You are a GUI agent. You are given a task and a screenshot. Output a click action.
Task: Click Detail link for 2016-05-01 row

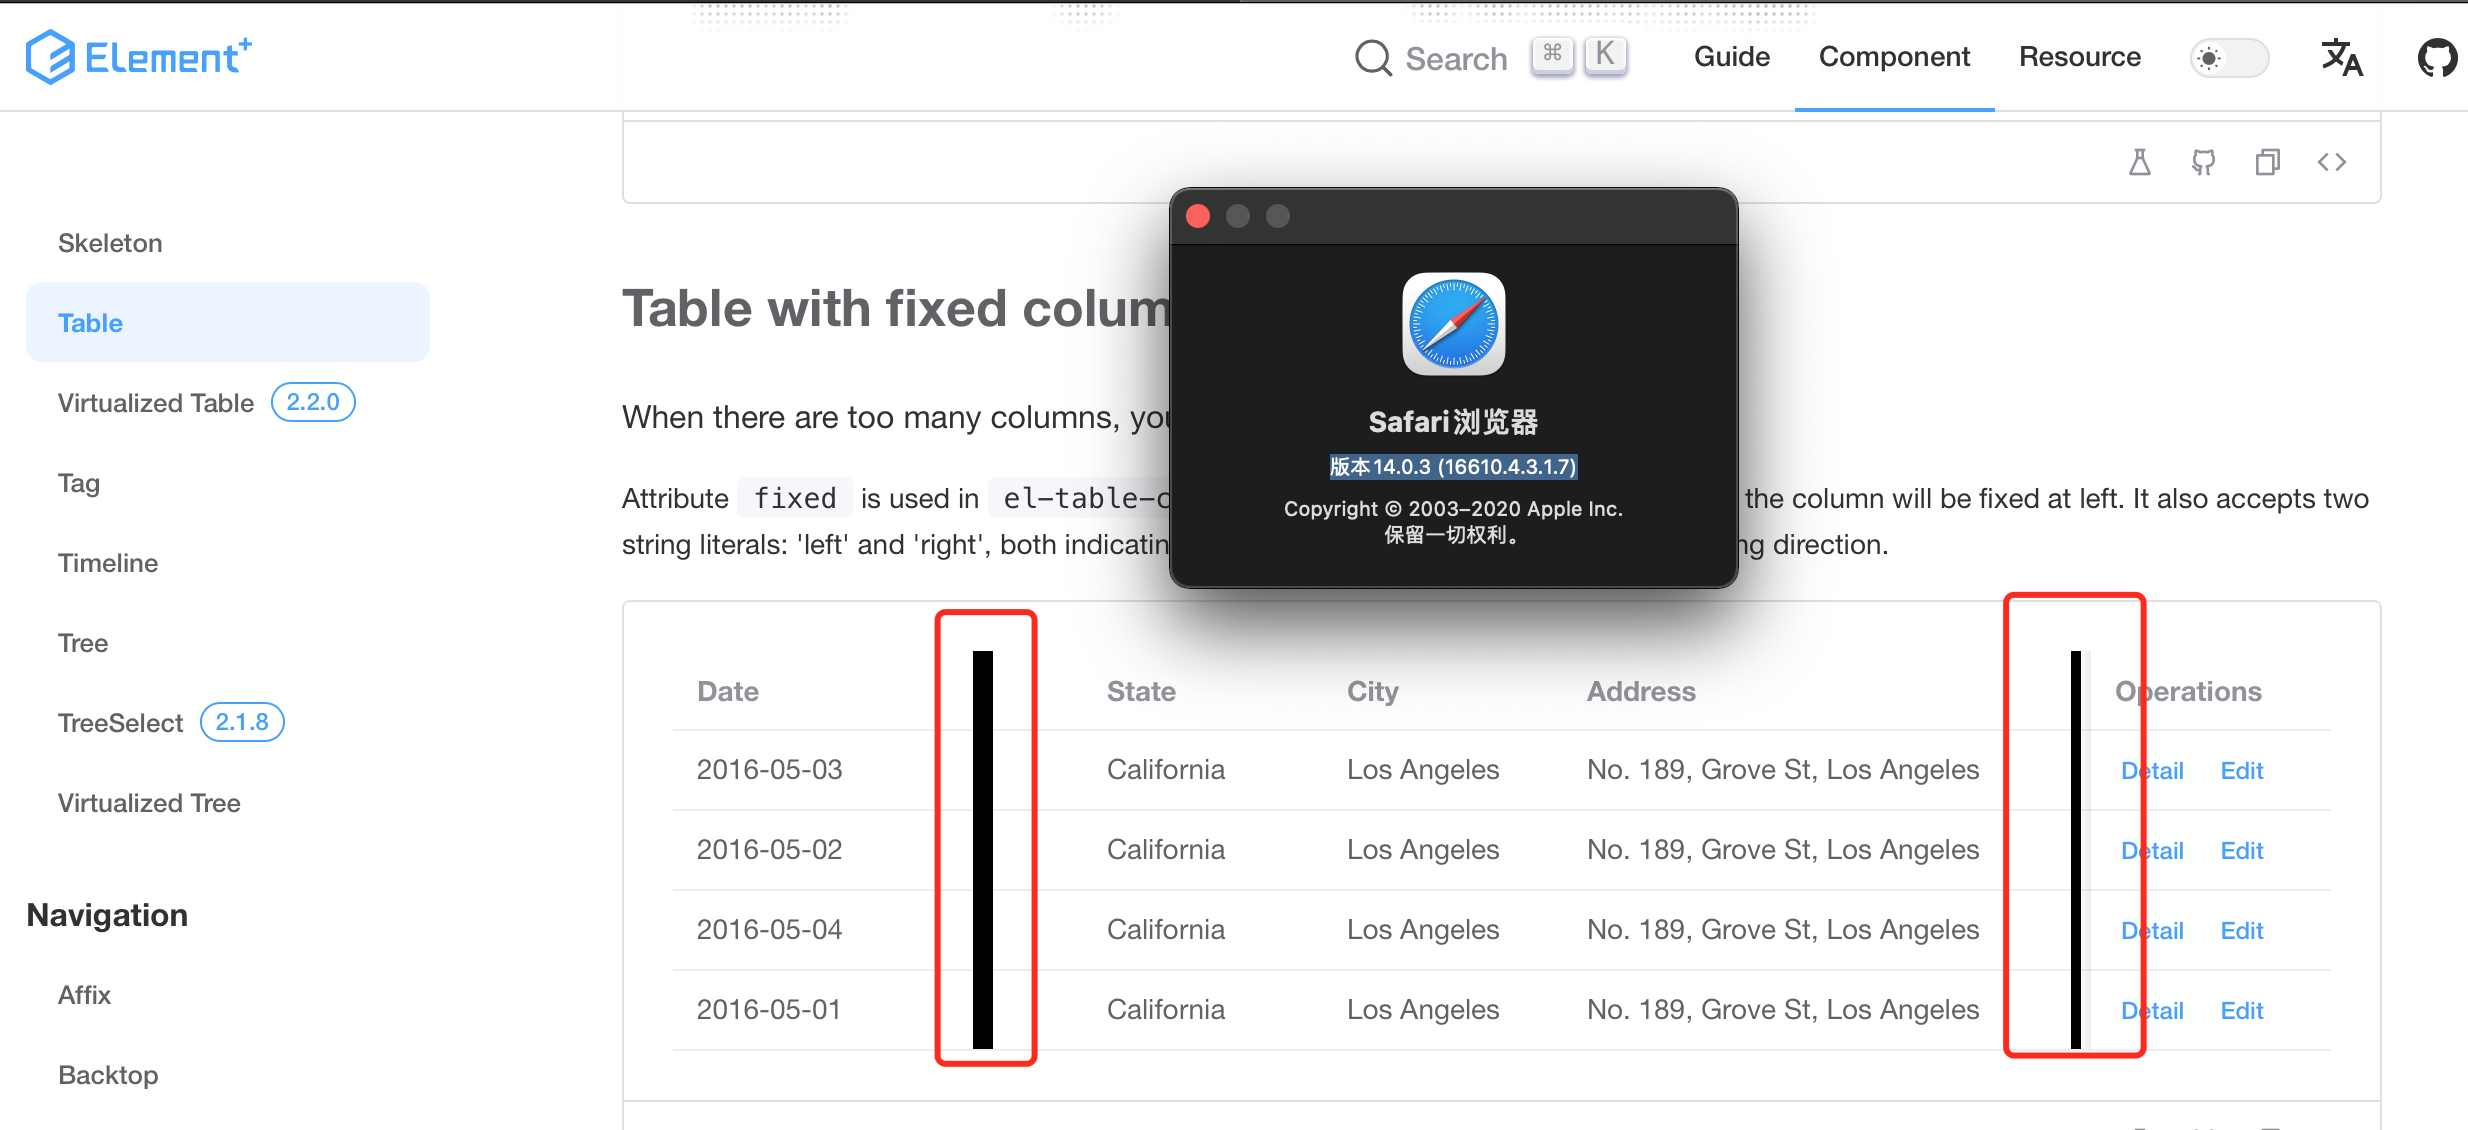[x=2153, y=1011]
